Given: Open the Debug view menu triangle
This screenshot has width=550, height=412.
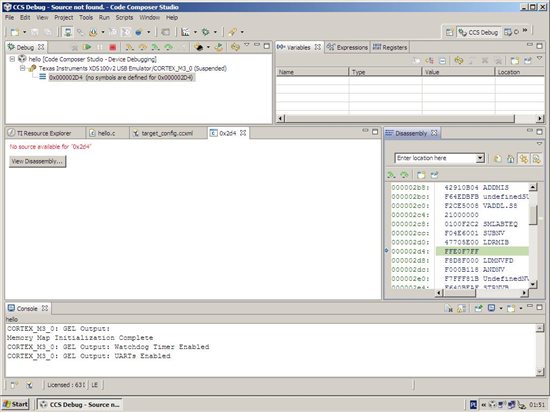Looking at the screenshot, I should click(x=247, y=45).
